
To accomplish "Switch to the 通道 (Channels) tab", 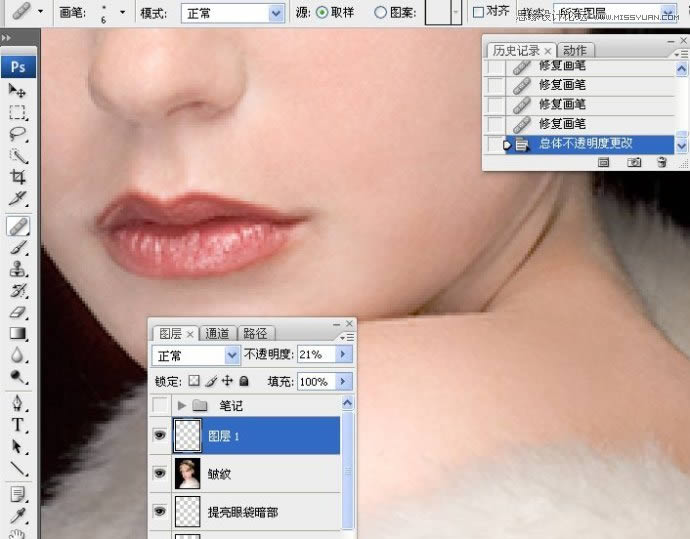I will point(217,333).
